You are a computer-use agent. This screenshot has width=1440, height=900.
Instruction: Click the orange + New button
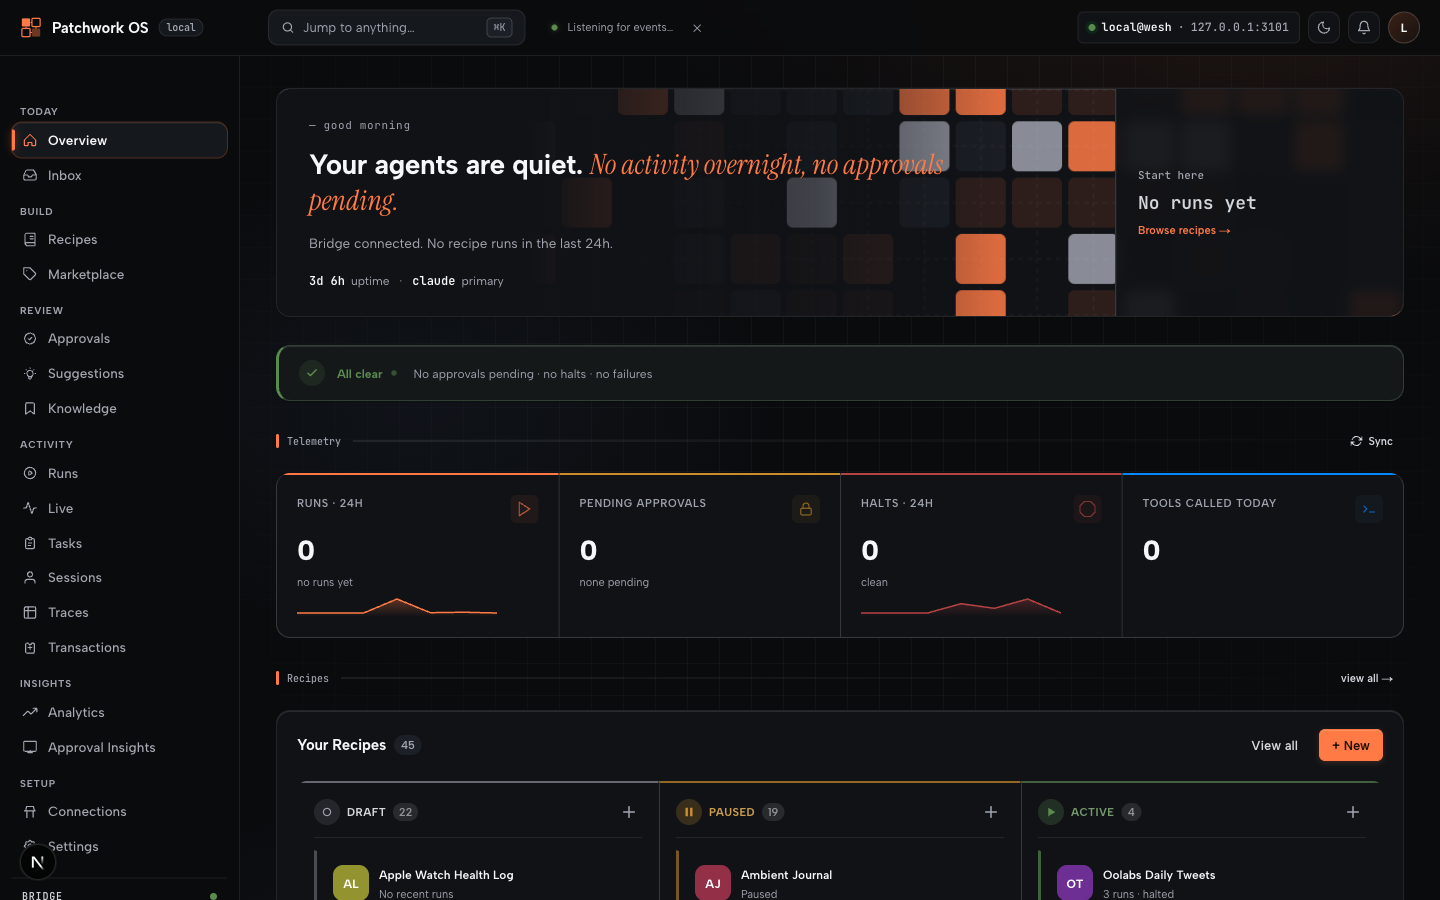pos(1350,745)
